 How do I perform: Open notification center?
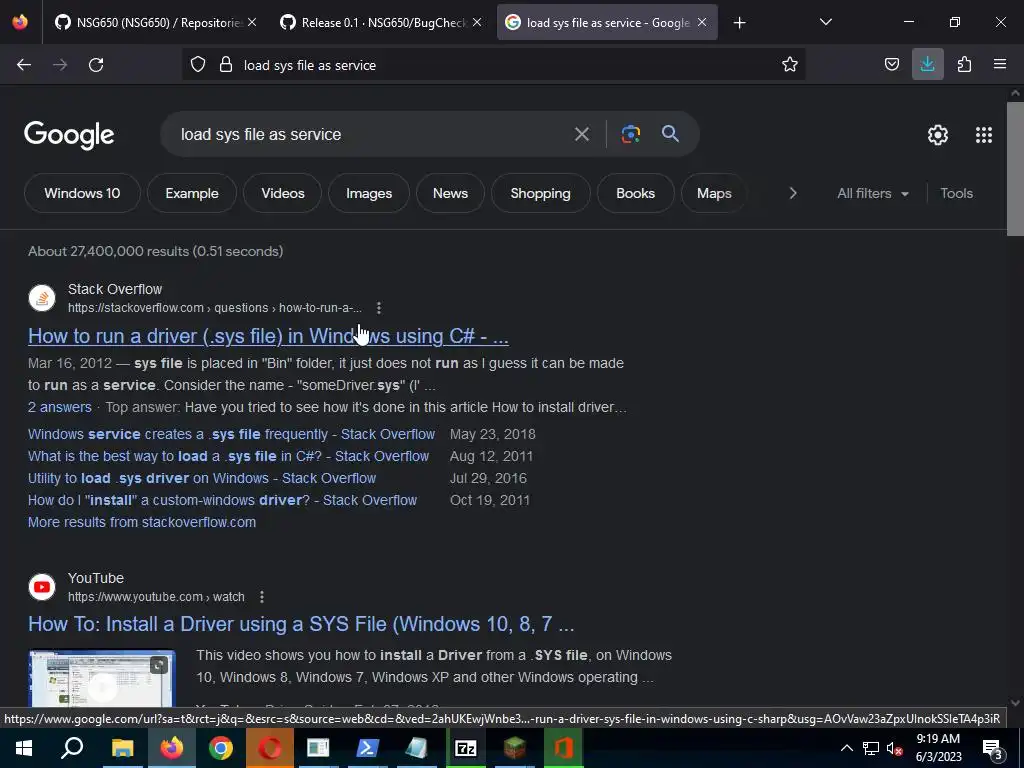point(993,749)
